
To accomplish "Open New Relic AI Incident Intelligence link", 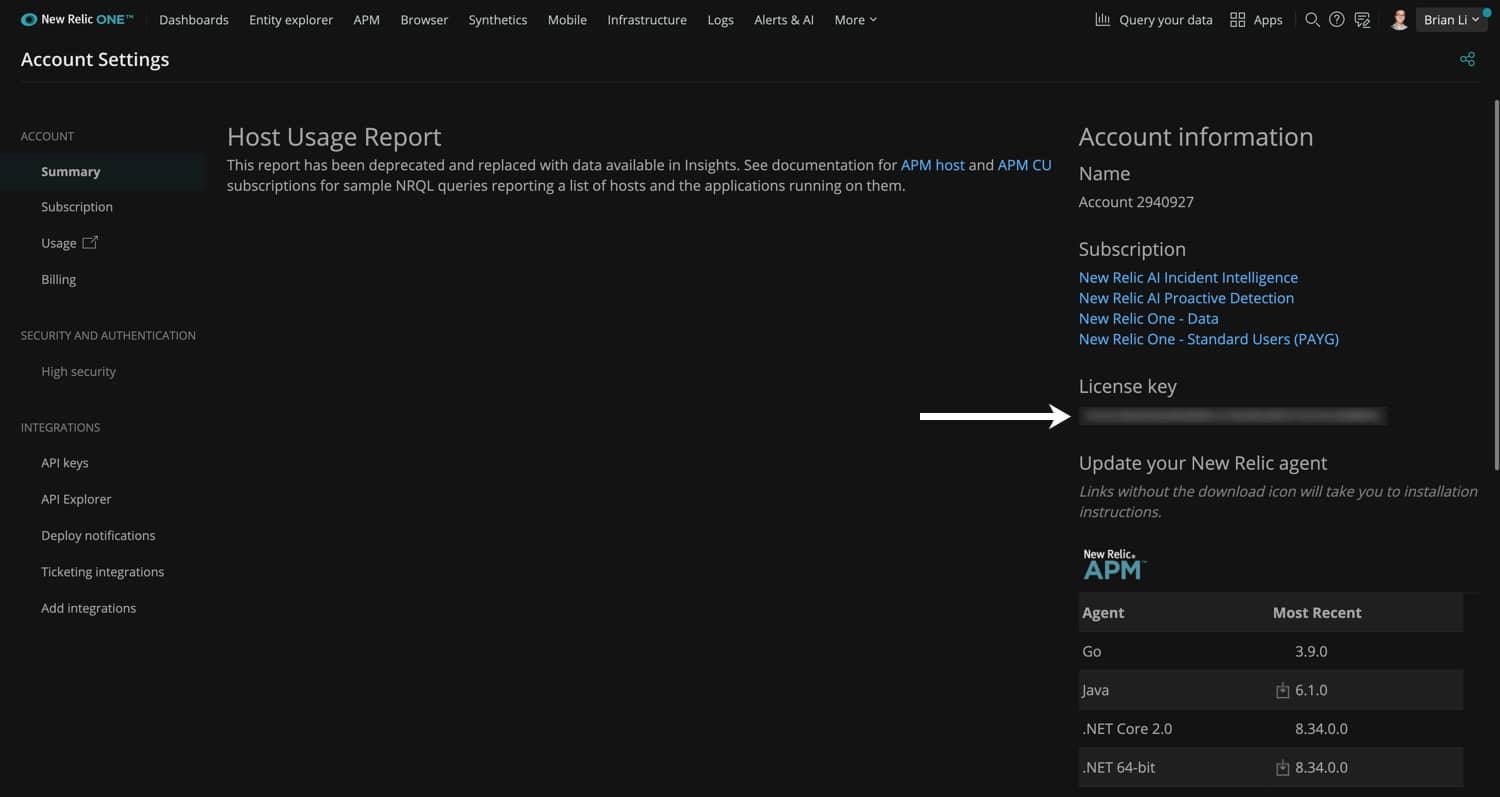I will 1188,277.
